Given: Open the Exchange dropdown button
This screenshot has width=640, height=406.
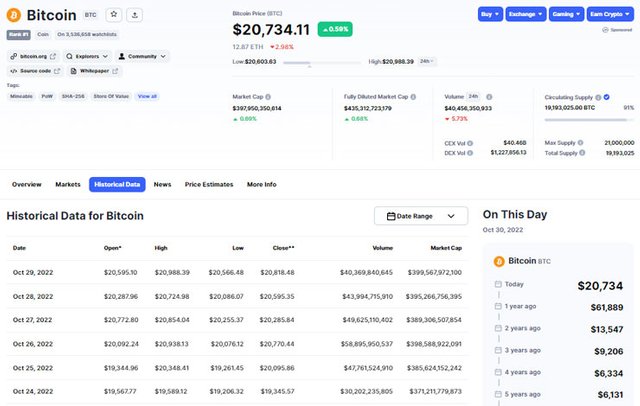Looking at the screenshot, I should (x=526, y=14).
